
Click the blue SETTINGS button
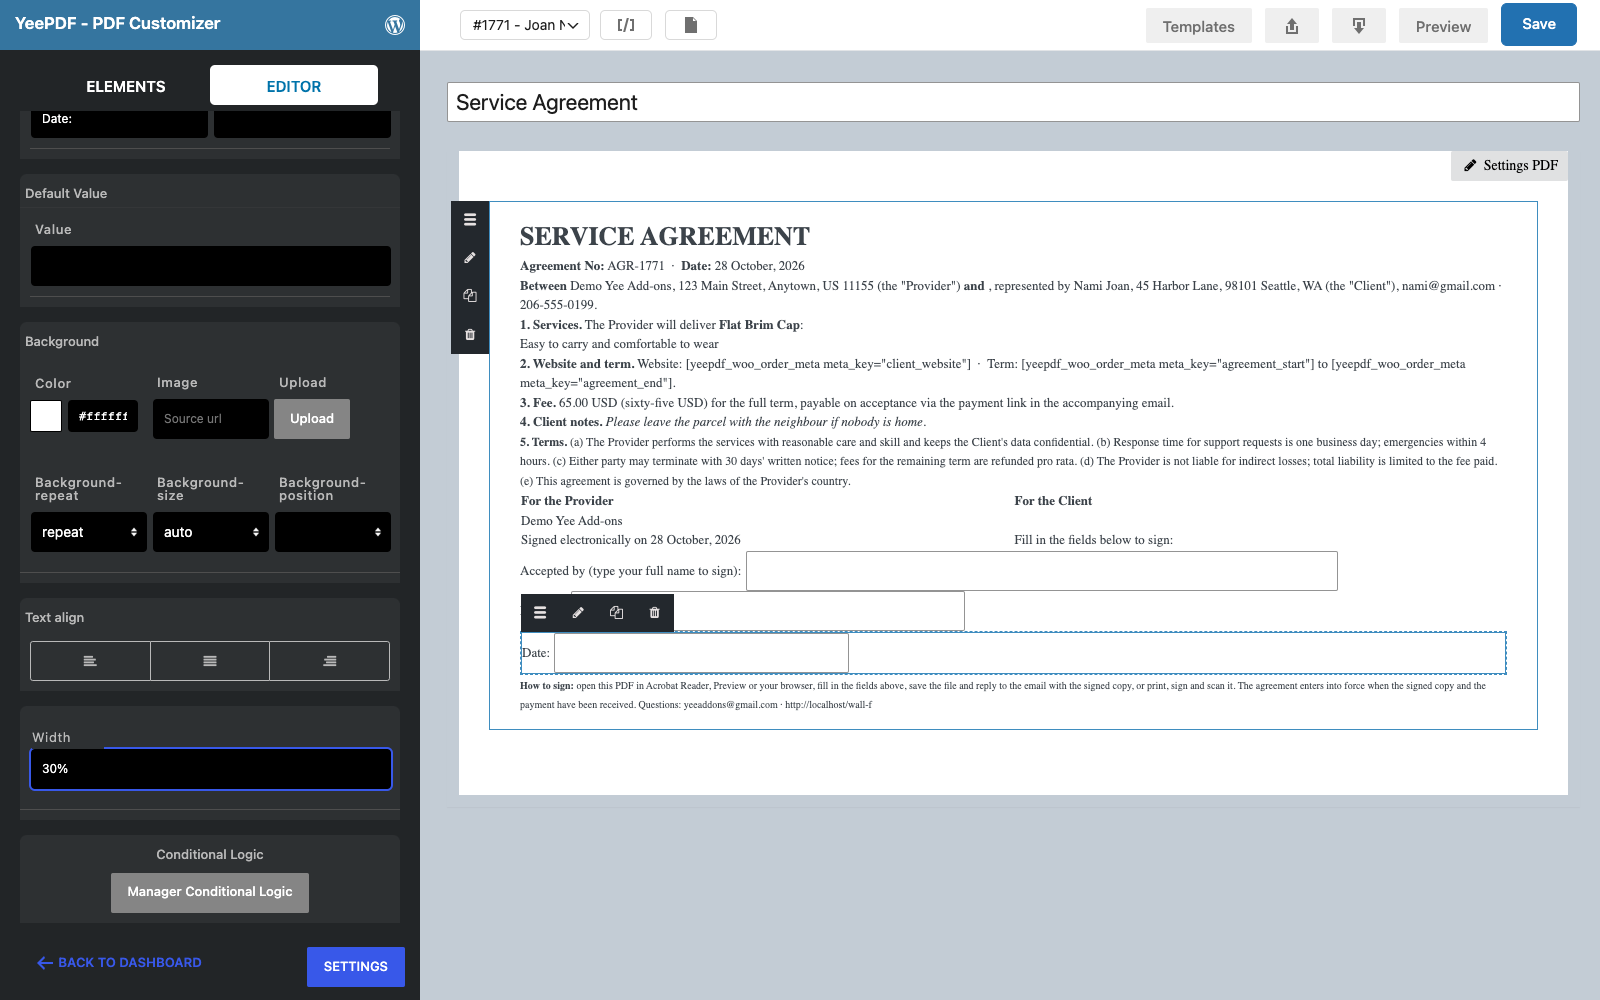coord(356,967)
